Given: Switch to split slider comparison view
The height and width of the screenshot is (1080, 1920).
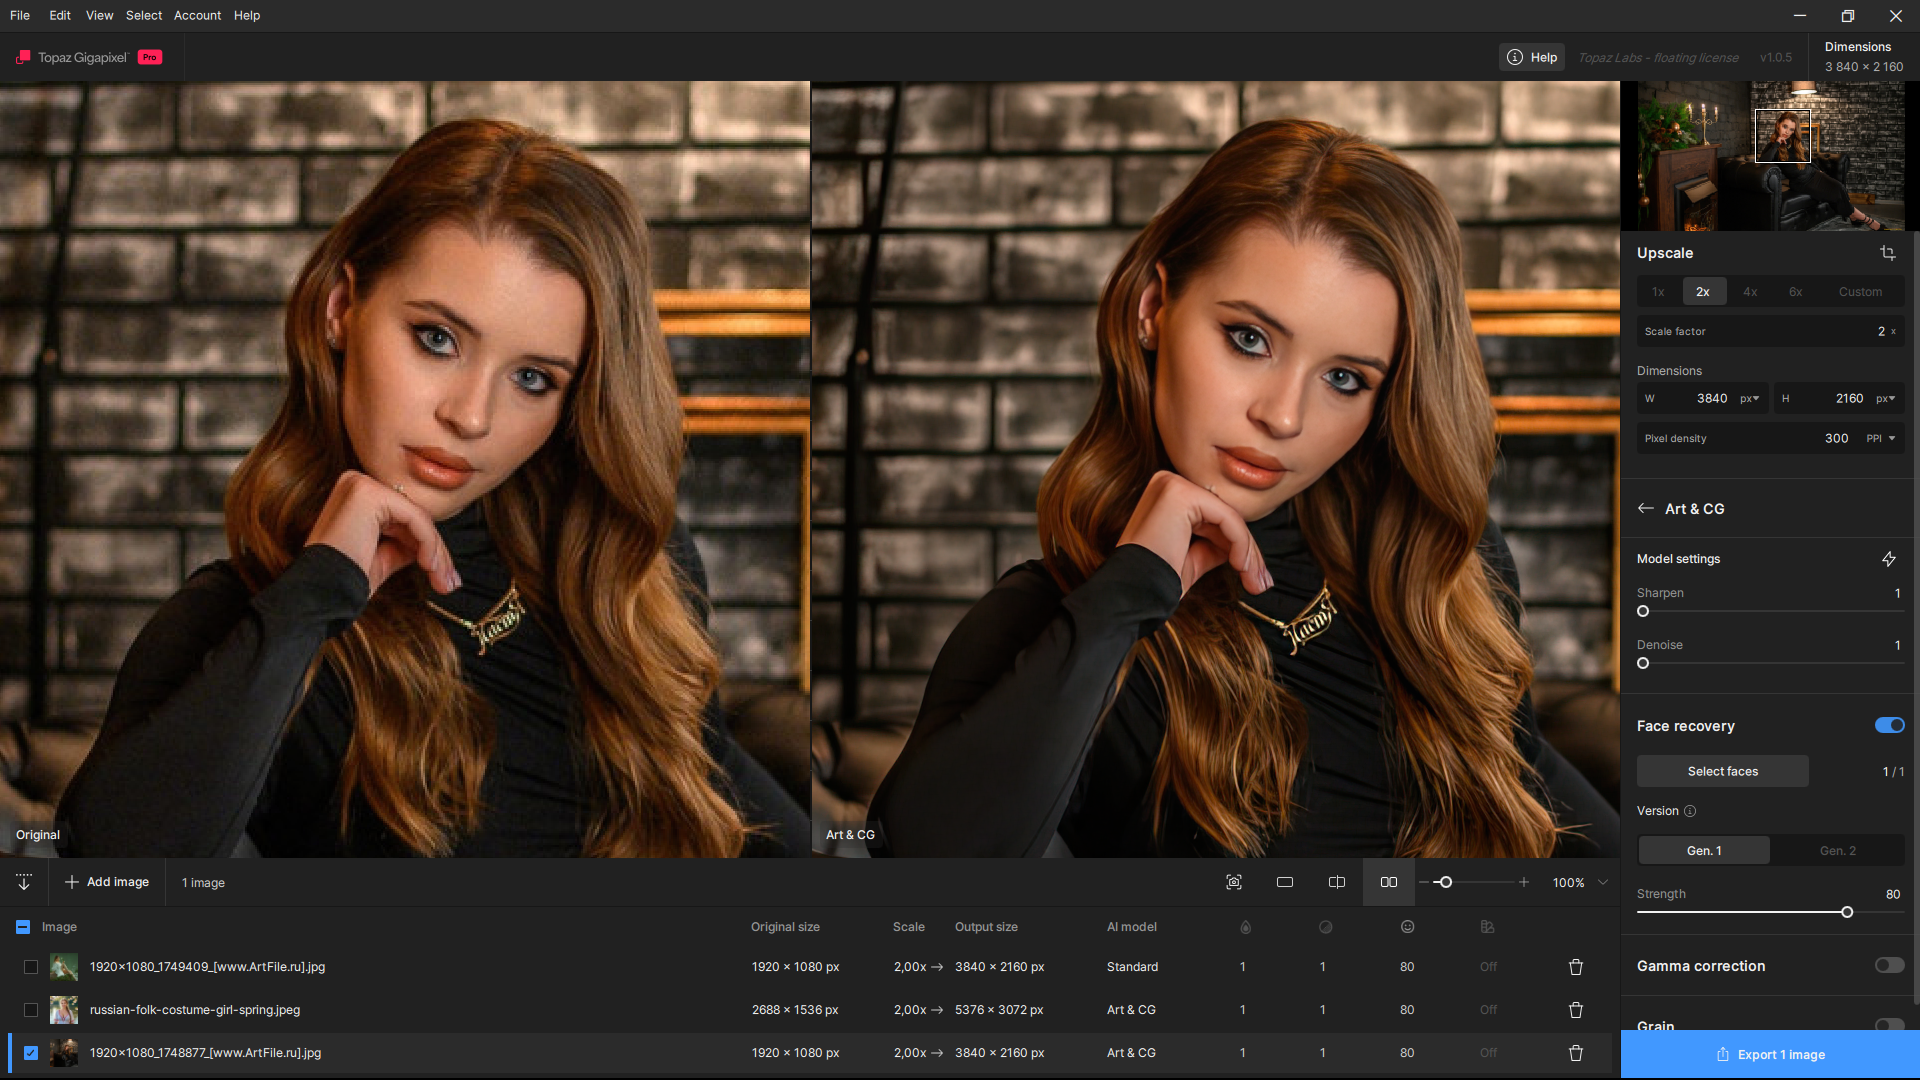Looking at the screenshot, I should pos(1337,882).
